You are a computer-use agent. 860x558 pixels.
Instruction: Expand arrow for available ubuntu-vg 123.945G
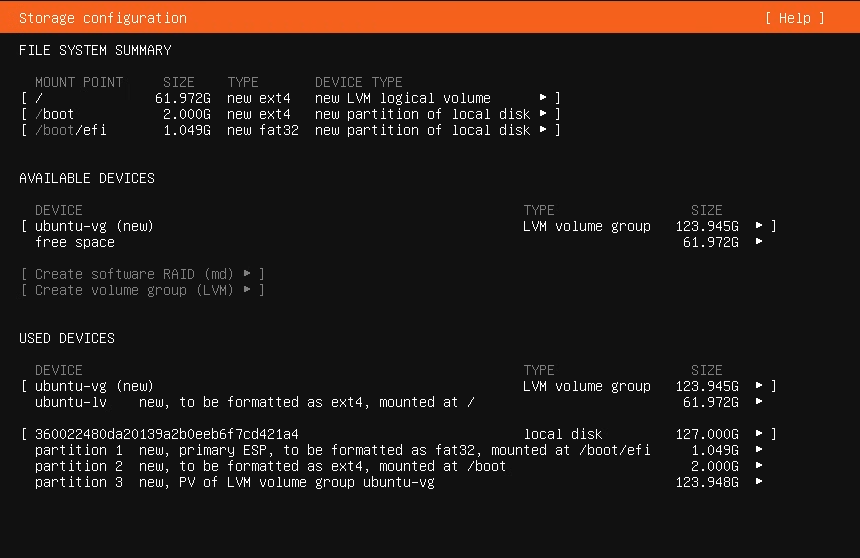tap(759, 226)
